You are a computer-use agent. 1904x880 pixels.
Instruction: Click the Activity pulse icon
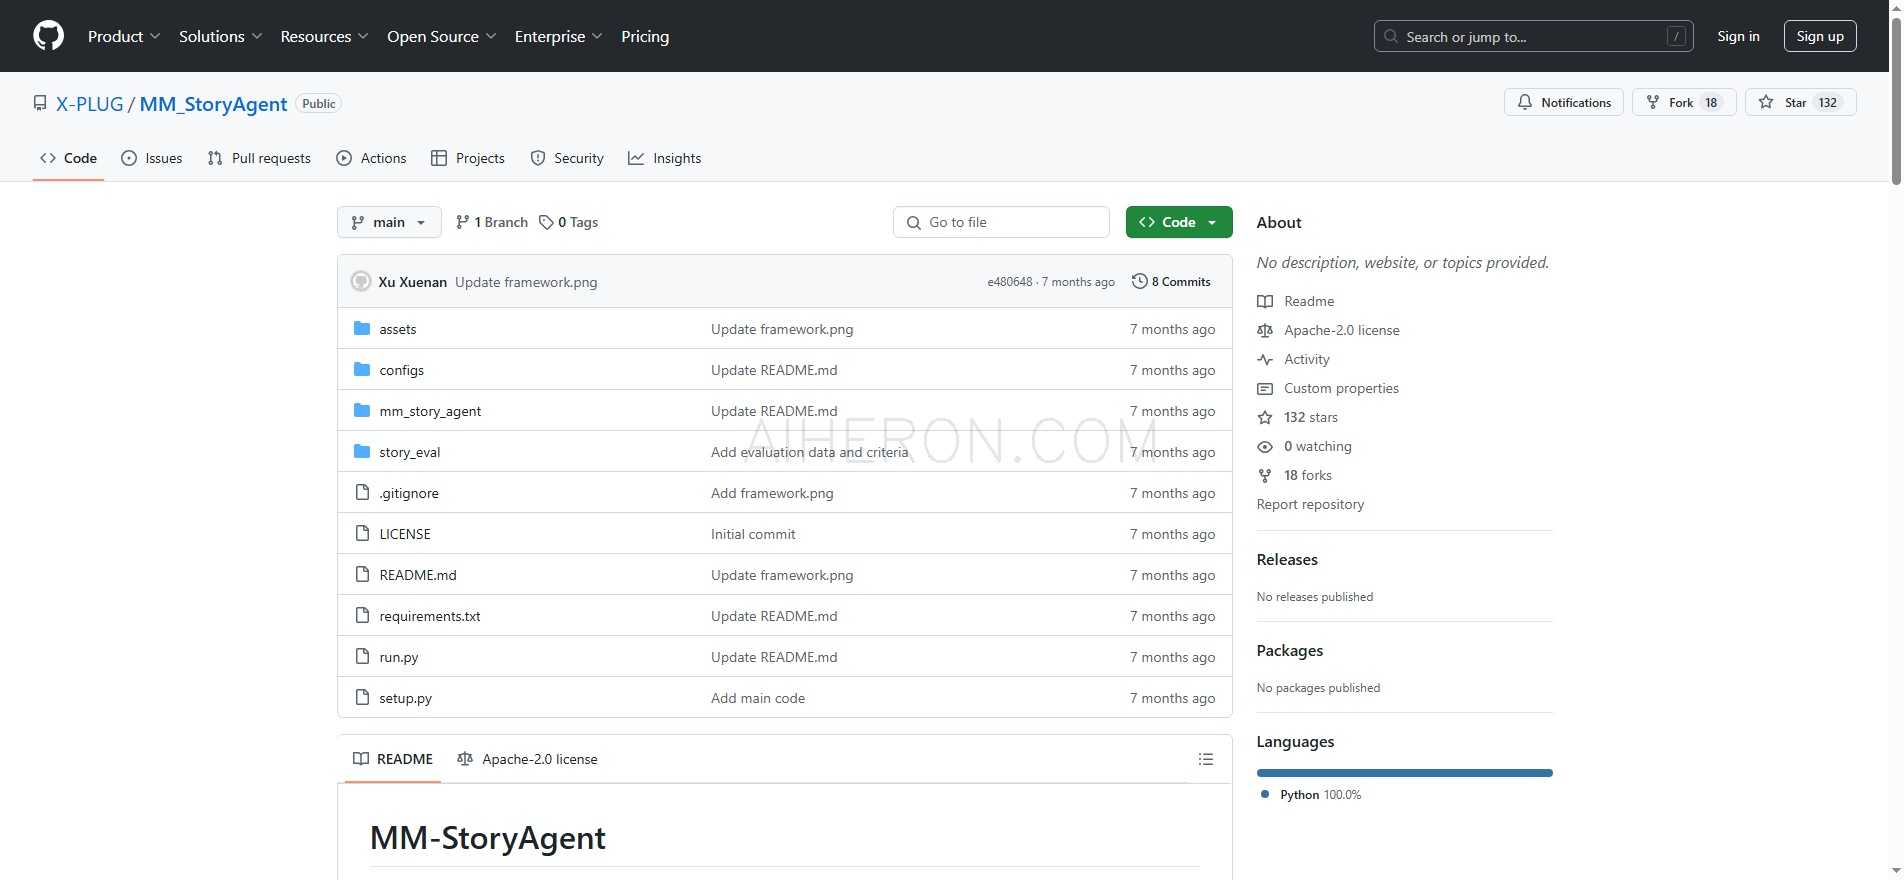click(x=1265, y=359)
